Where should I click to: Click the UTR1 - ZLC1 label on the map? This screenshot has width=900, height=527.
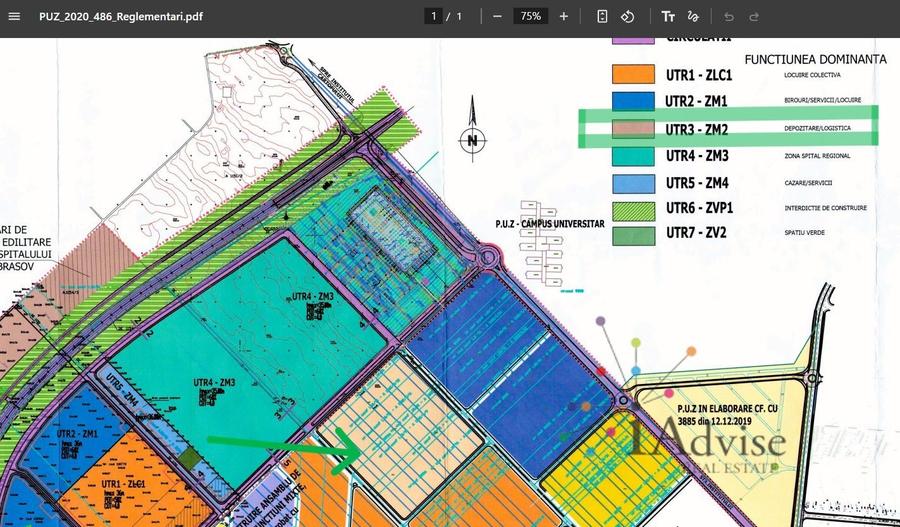pyautogui.click(x=123, y=485)
